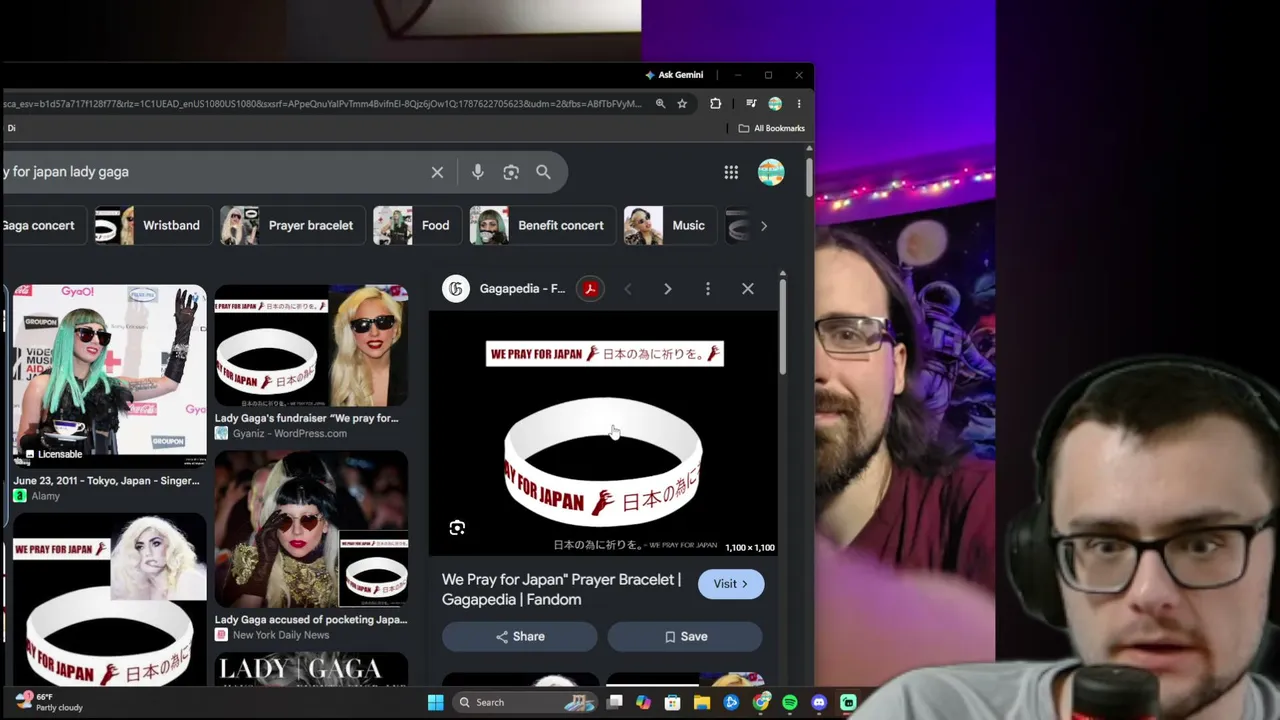
Task: Open the large wristband preview image
Action: 604,434
